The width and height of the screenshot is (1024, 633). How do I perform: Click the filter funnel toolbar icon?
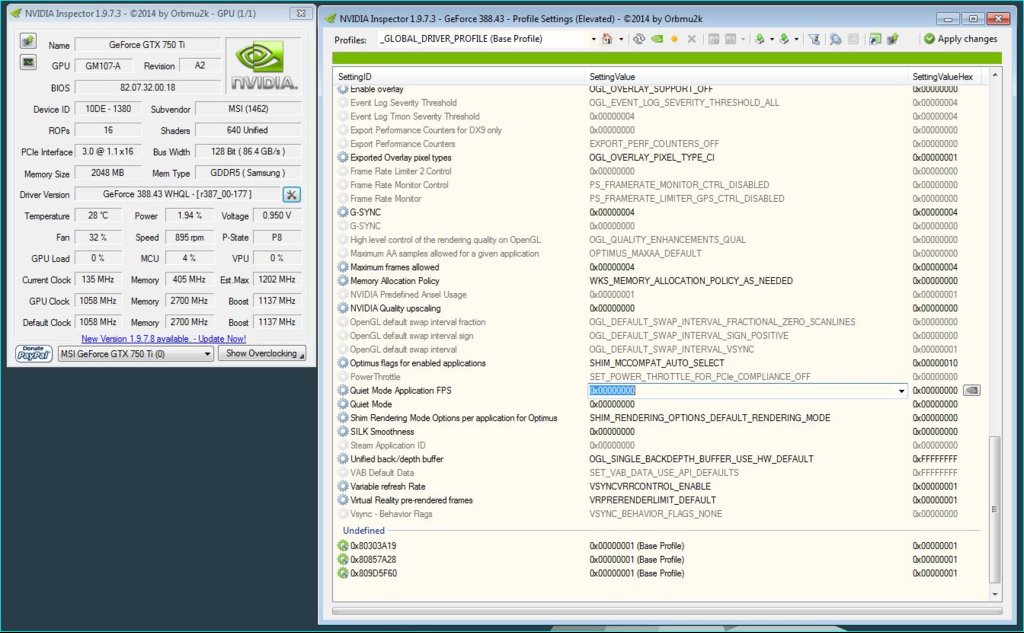tap(814, 39)
